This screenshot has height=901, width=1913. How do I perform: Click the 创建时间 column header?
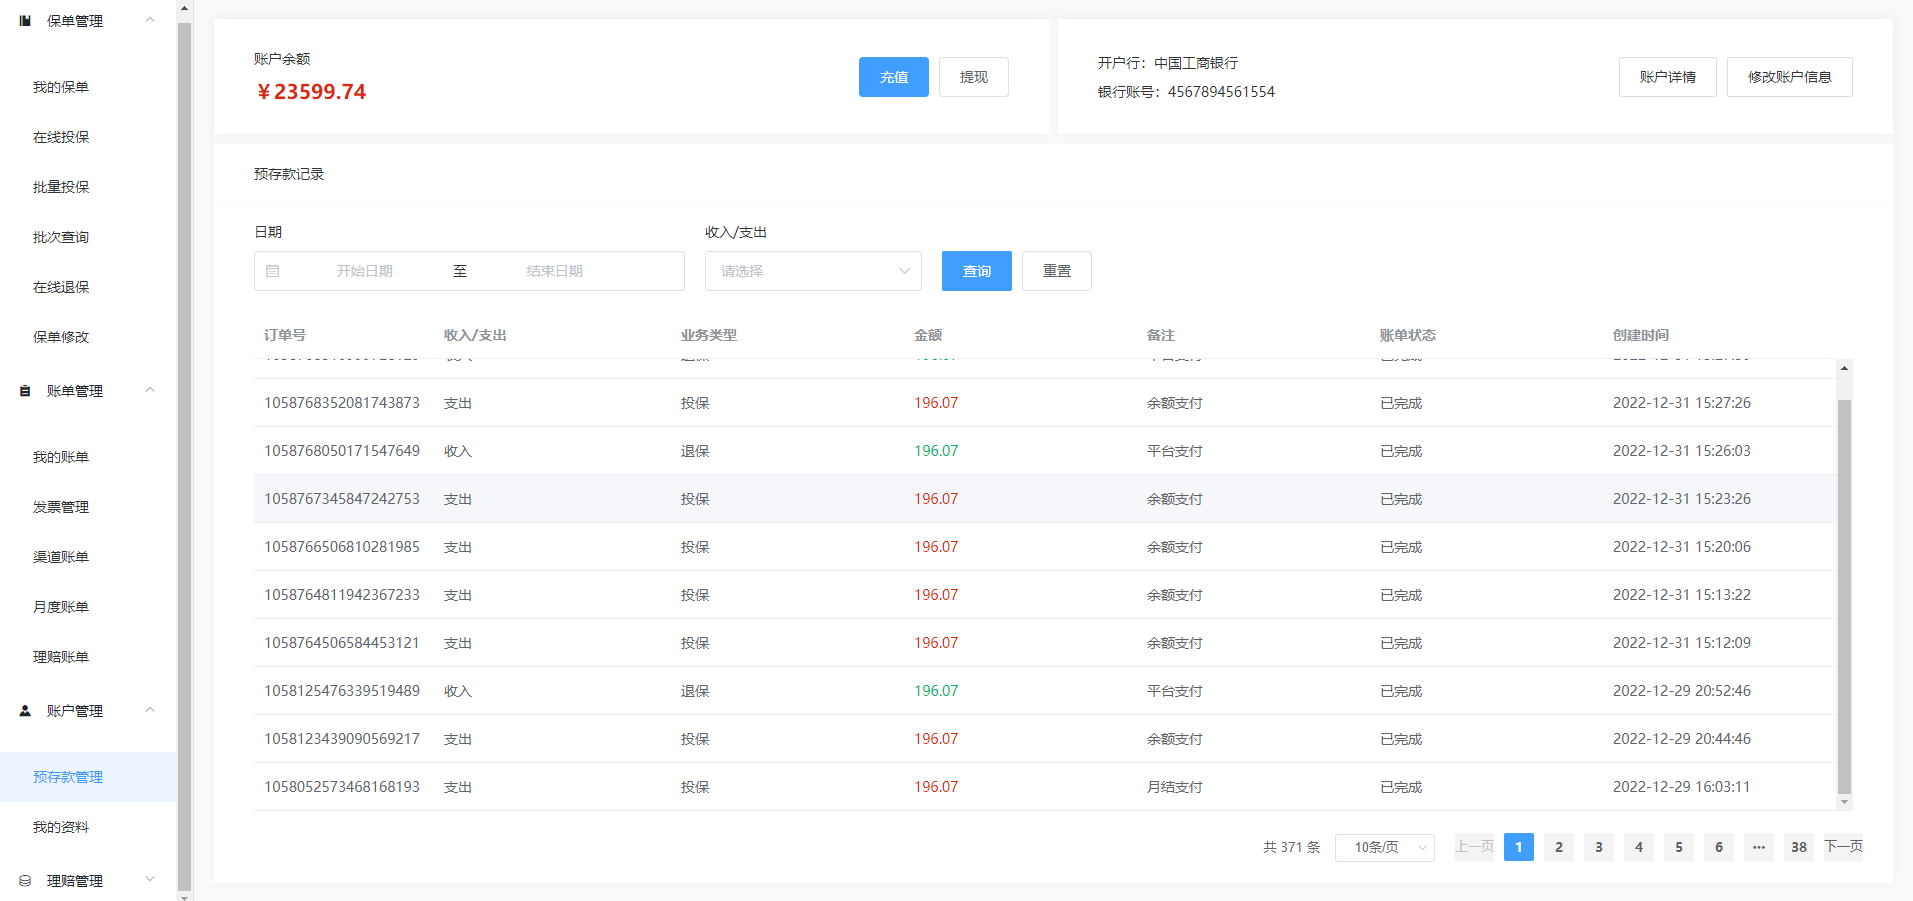point(1640,335)
